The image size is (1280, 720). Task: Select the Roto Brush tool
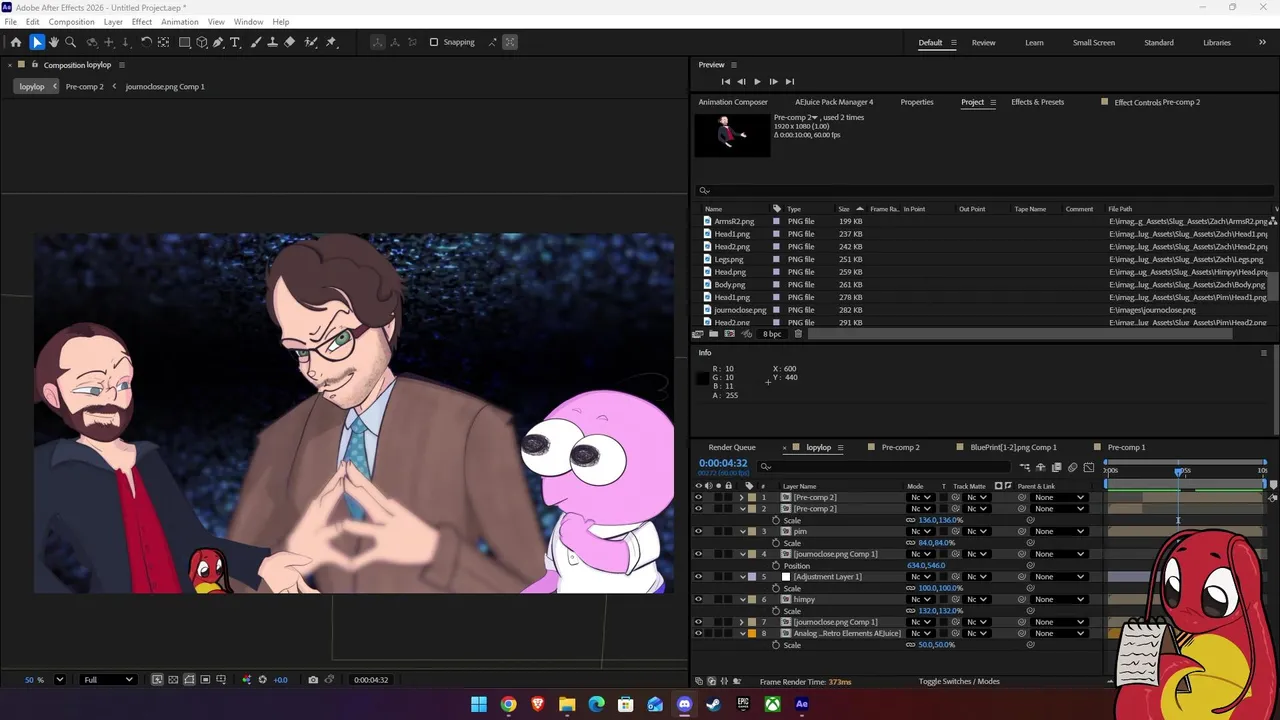(311, 42)
